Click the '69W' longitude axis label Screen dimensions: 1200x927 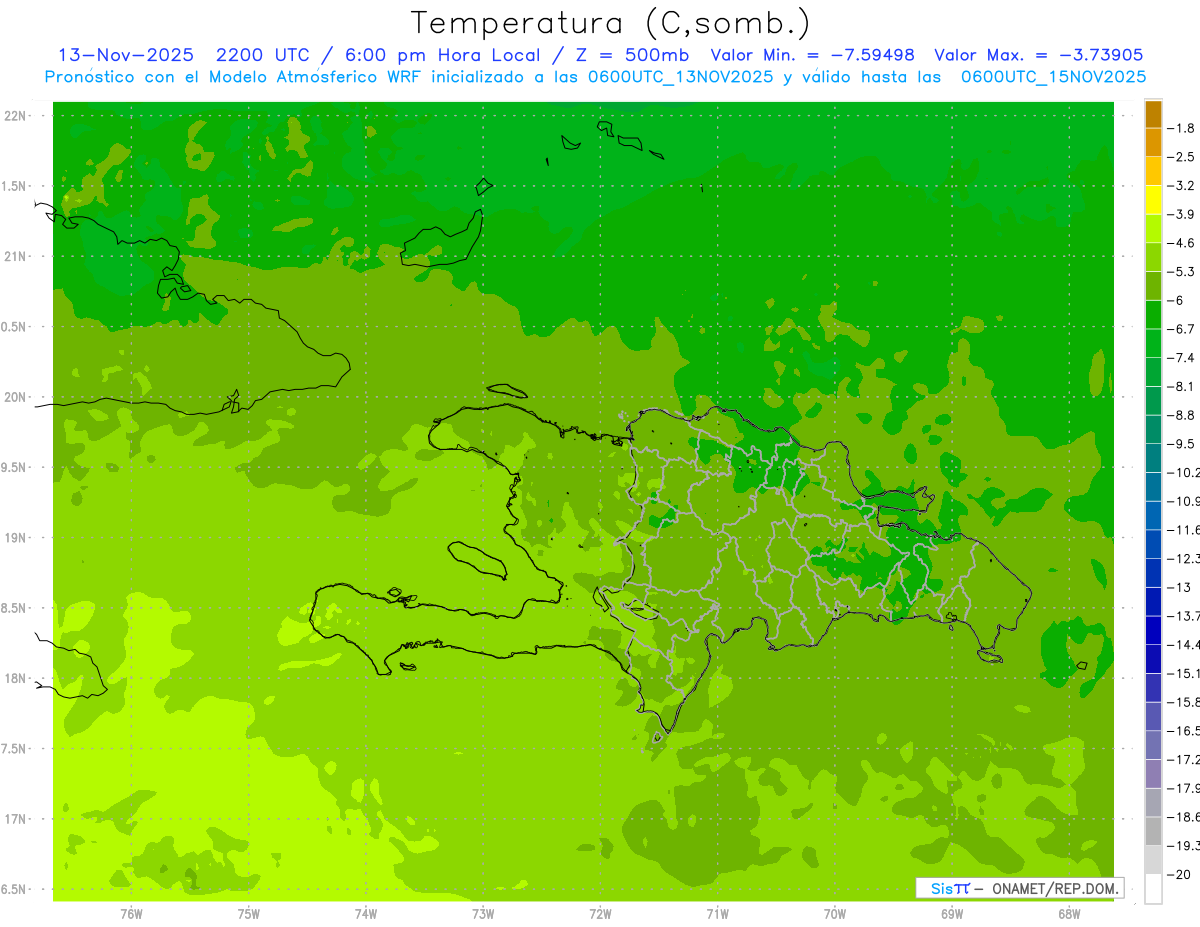tap(952, 914)
